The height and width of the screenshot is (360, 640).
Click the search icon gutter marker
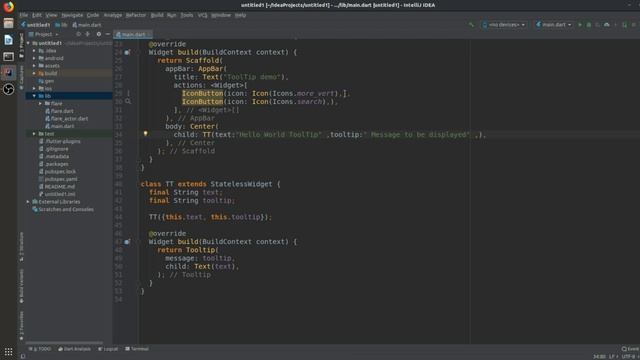point(128,101)
